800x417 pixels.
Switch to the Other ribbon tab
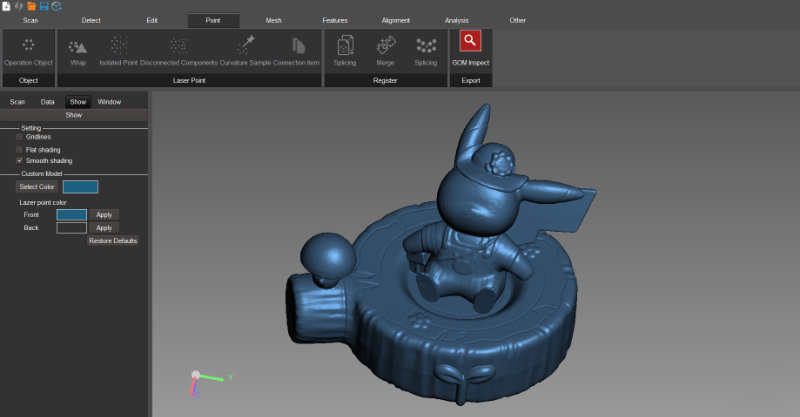click(517, 20)
